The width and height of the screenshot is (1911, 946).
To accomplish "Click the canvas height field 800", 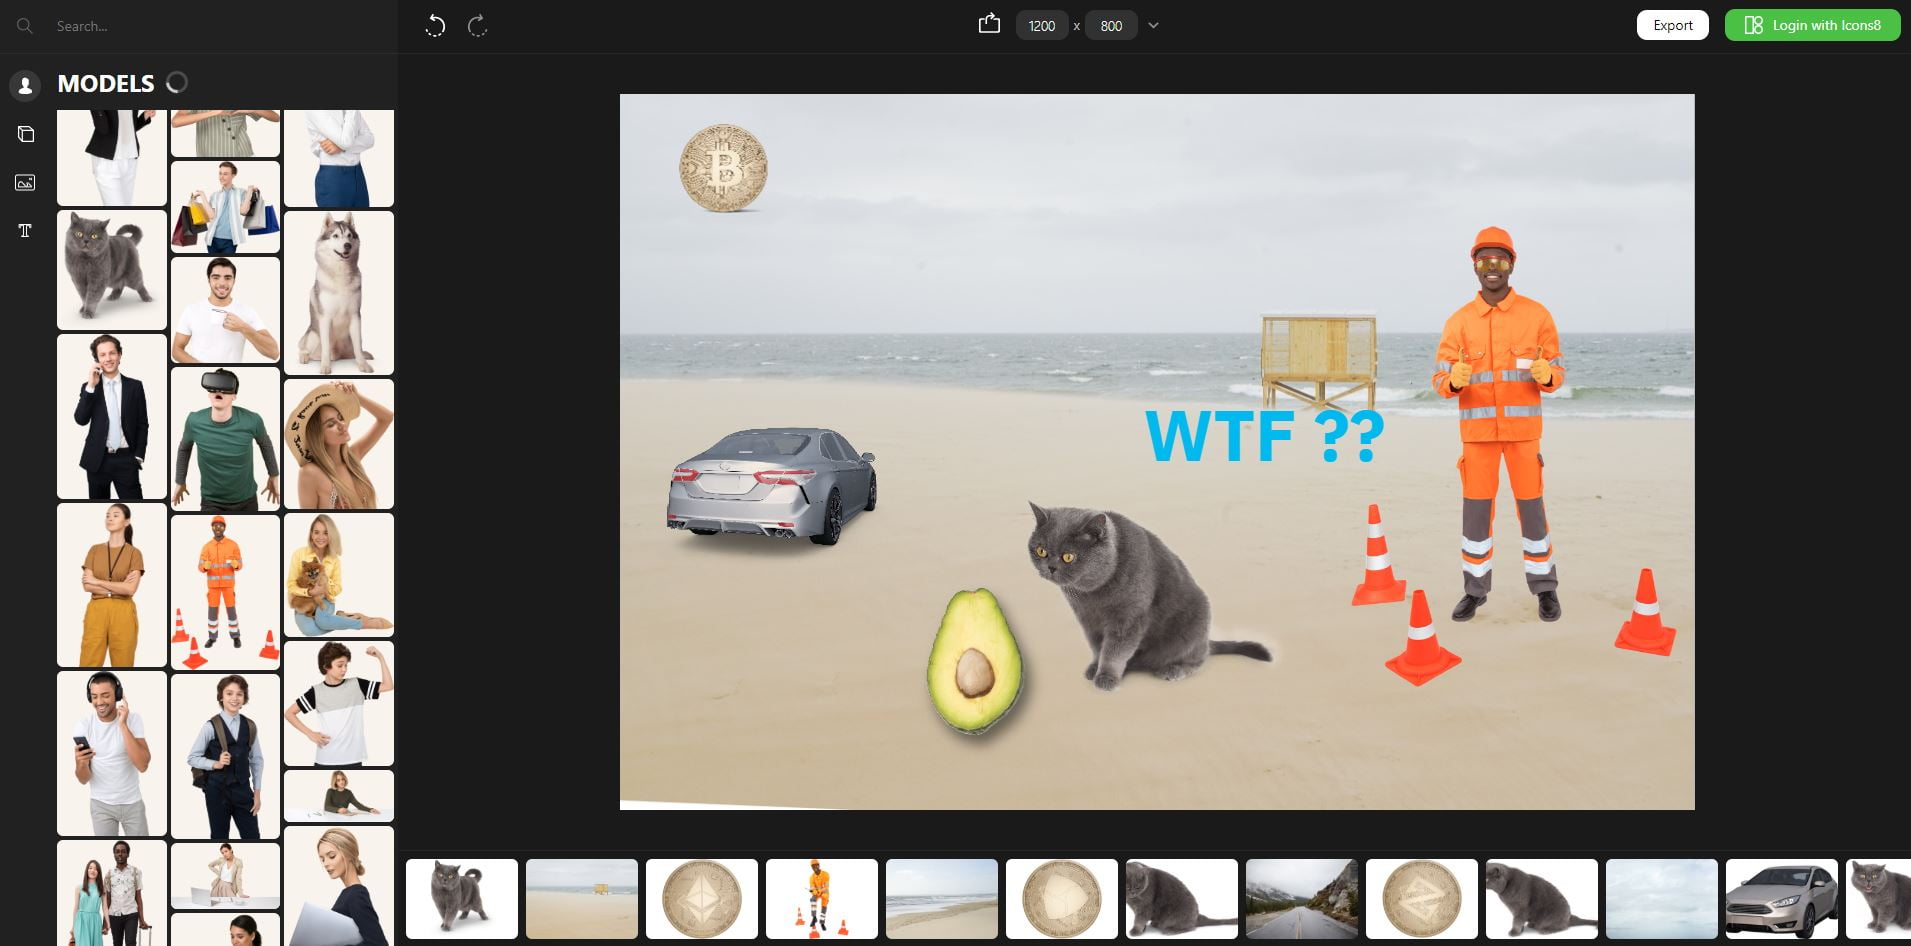I will tap(1111, 26).
